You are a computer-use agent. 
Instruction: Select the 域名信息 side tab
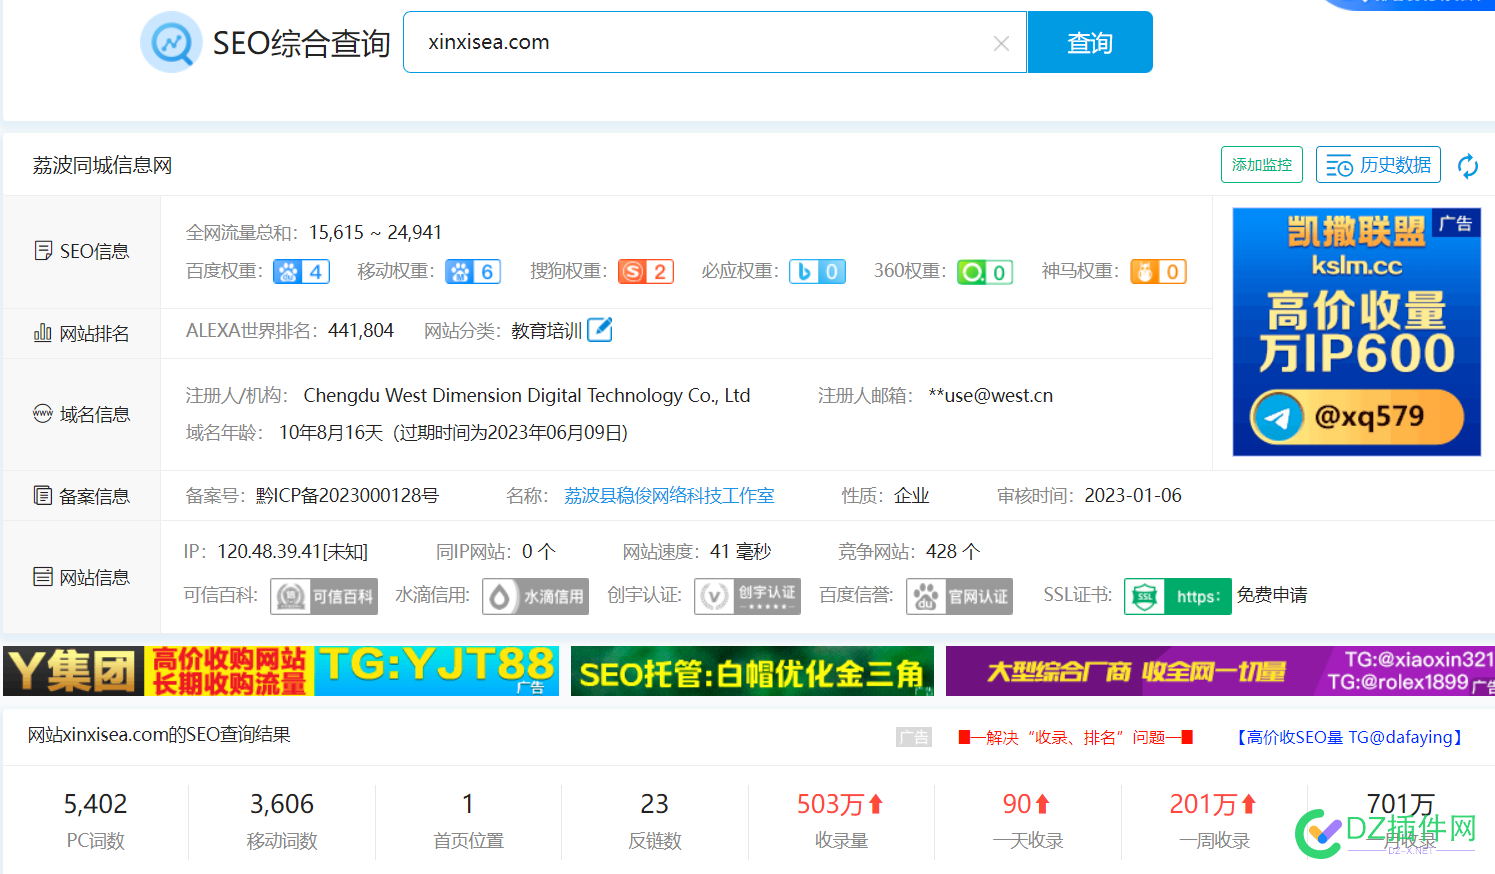[x=82, y=414]
